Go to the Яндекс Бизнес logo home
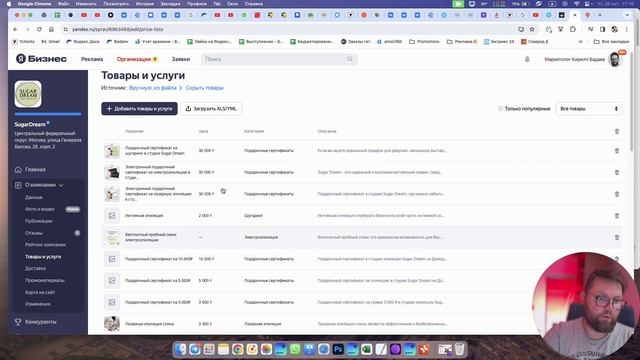Screen dimensions: 640x360 pyautogui.click(x=41, y=59)
